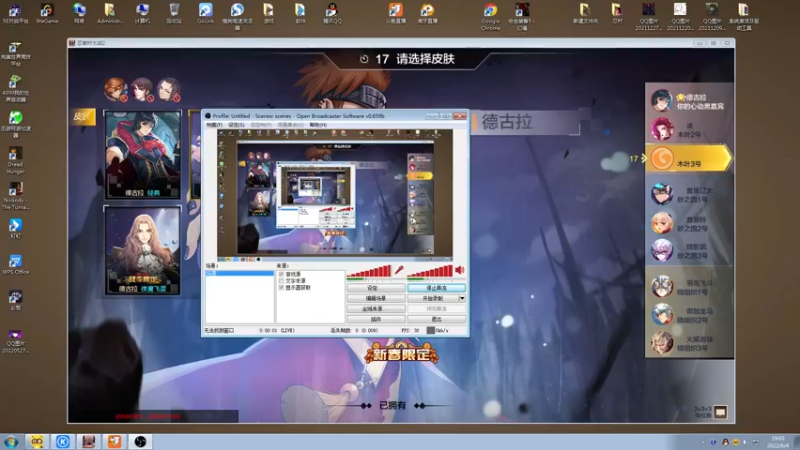Click player avatar for 砂之国2号
Screen dimensions: 800x450
coord(662,223)
